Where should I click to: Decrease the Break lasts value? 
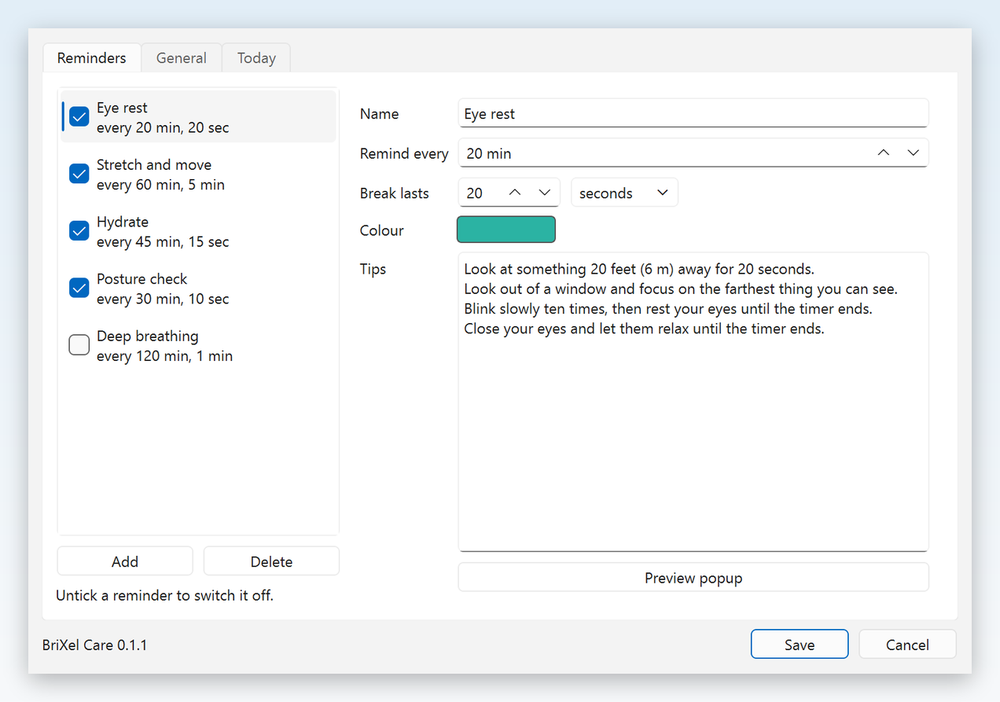(x=545, y=193)
